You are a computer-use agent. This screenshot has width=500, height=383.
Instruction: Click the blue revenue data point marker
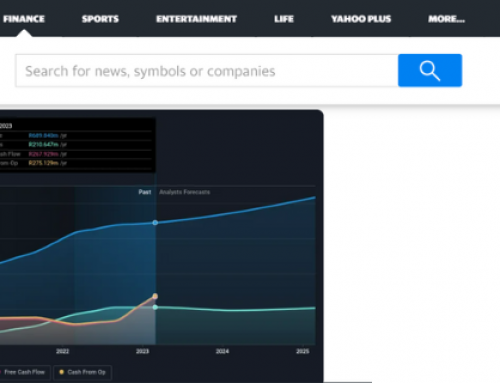click(x=155, y=223)
